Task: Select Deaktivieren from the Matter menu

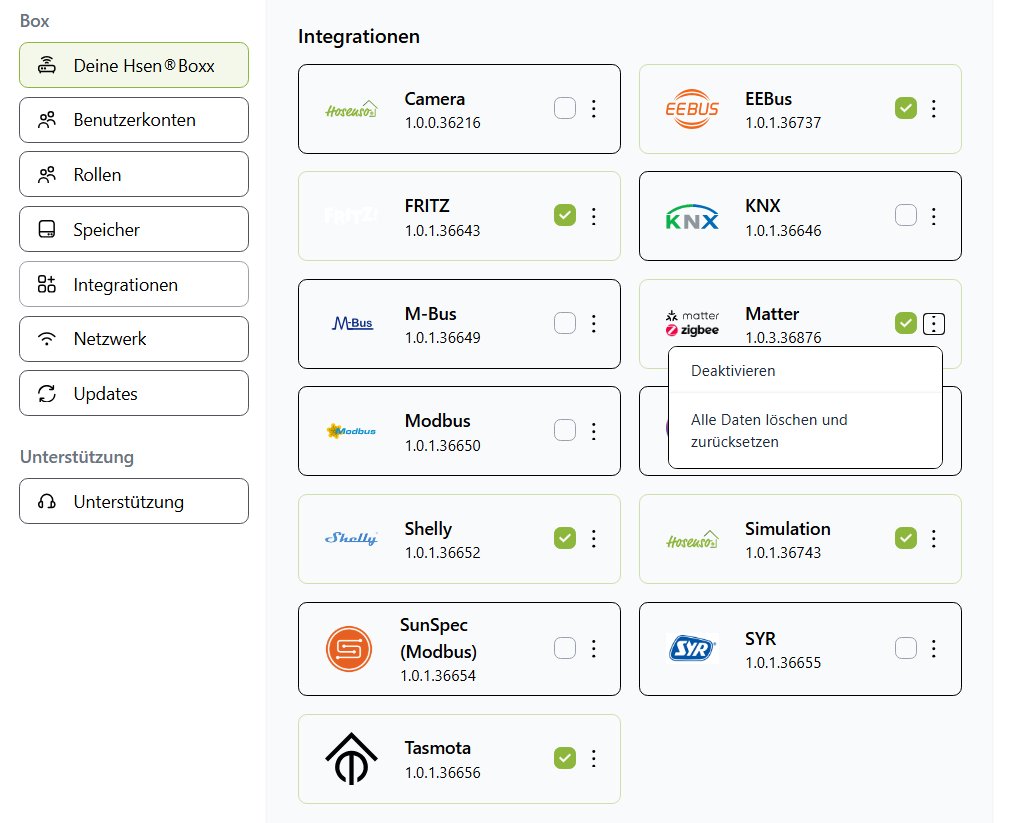Action: pos(733,371)
